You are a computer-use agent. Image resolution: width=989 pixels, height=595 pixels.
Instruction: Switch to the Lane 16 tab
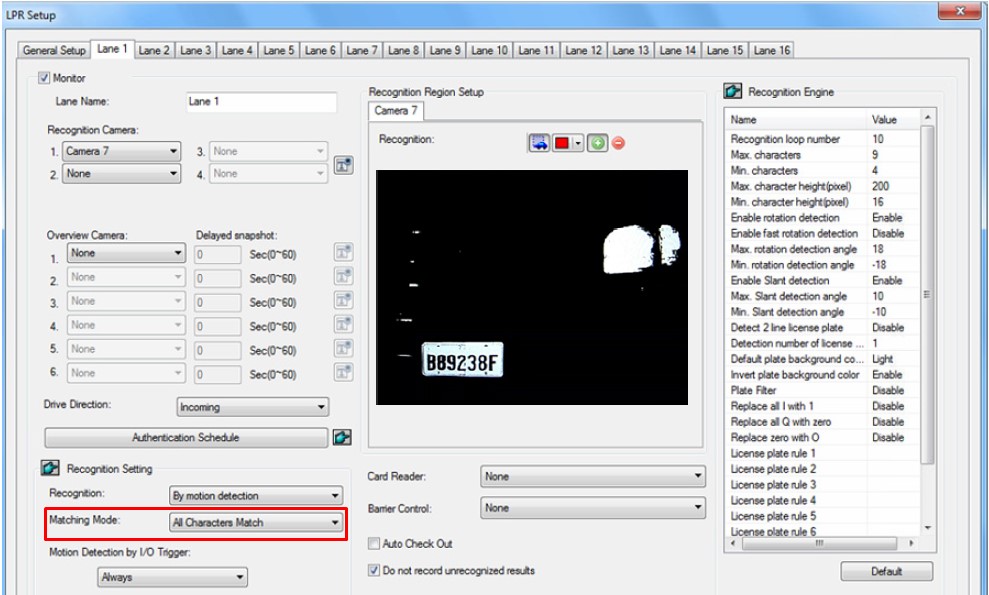tap(771, 50)
